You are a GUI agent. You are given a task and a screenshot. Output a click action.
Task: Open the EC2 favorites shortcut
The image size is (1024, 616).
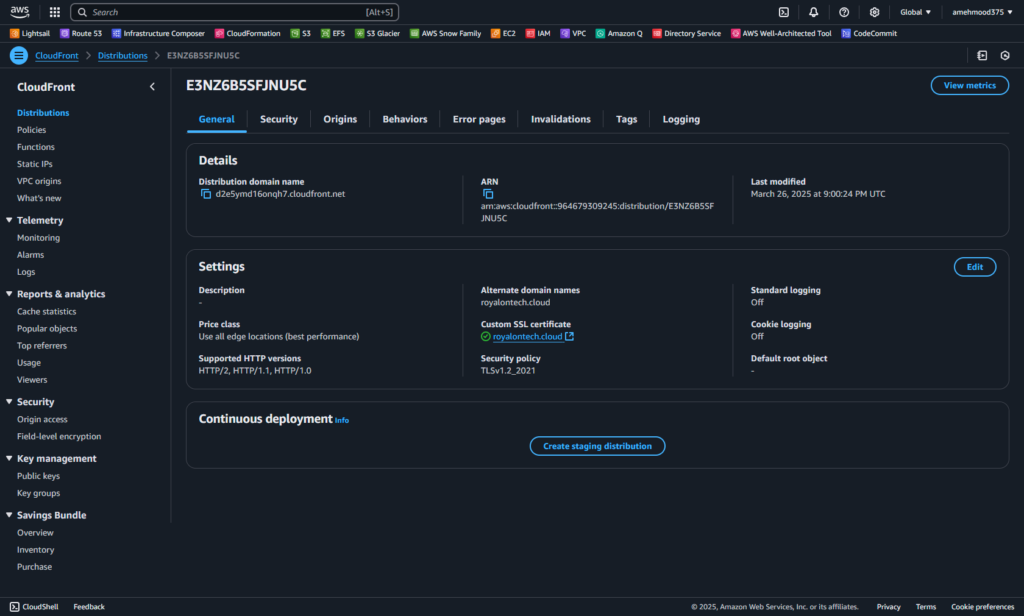pos(504,33)
